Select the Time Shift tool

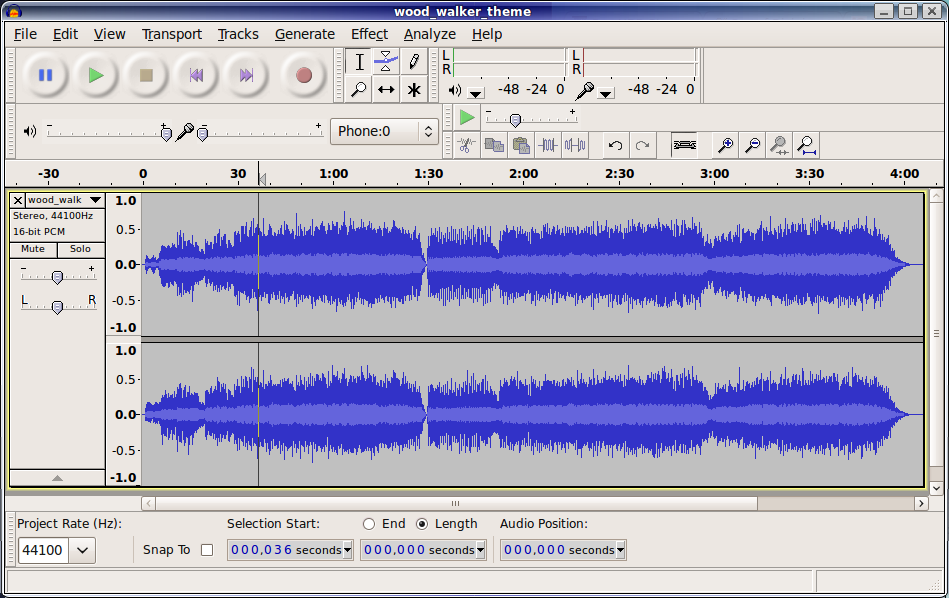(386, 90)
